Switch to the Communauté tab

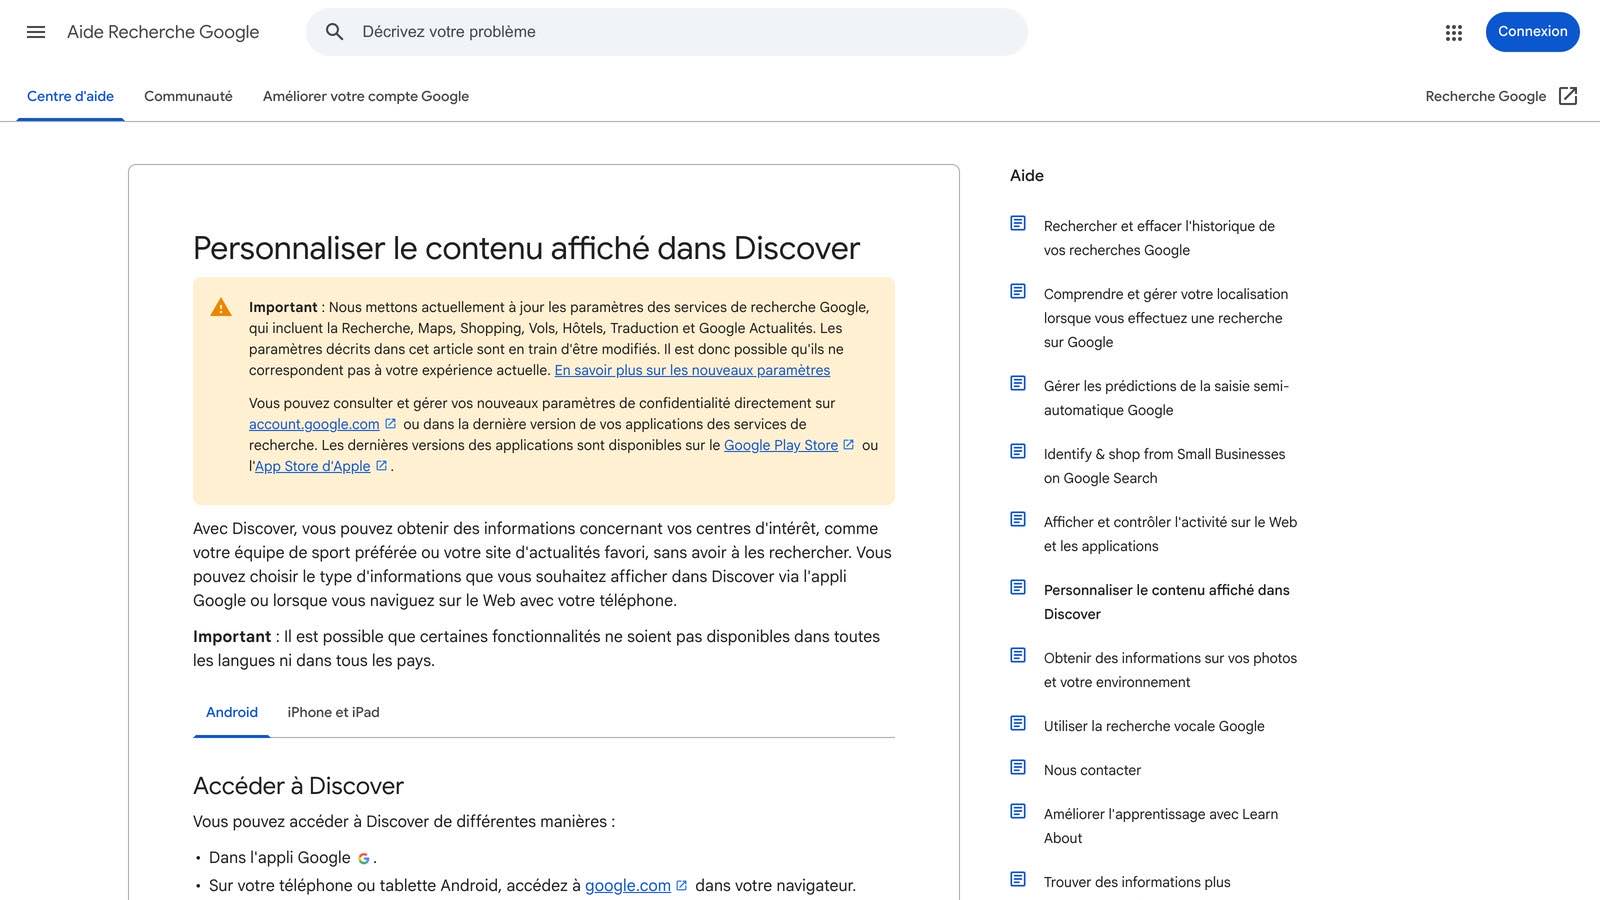point(188,97)
